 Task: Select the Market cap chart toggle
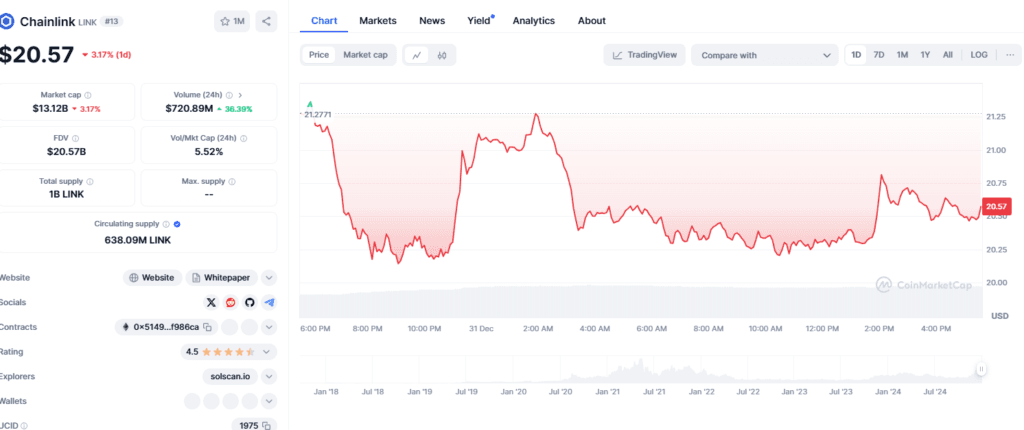[365, 55]
